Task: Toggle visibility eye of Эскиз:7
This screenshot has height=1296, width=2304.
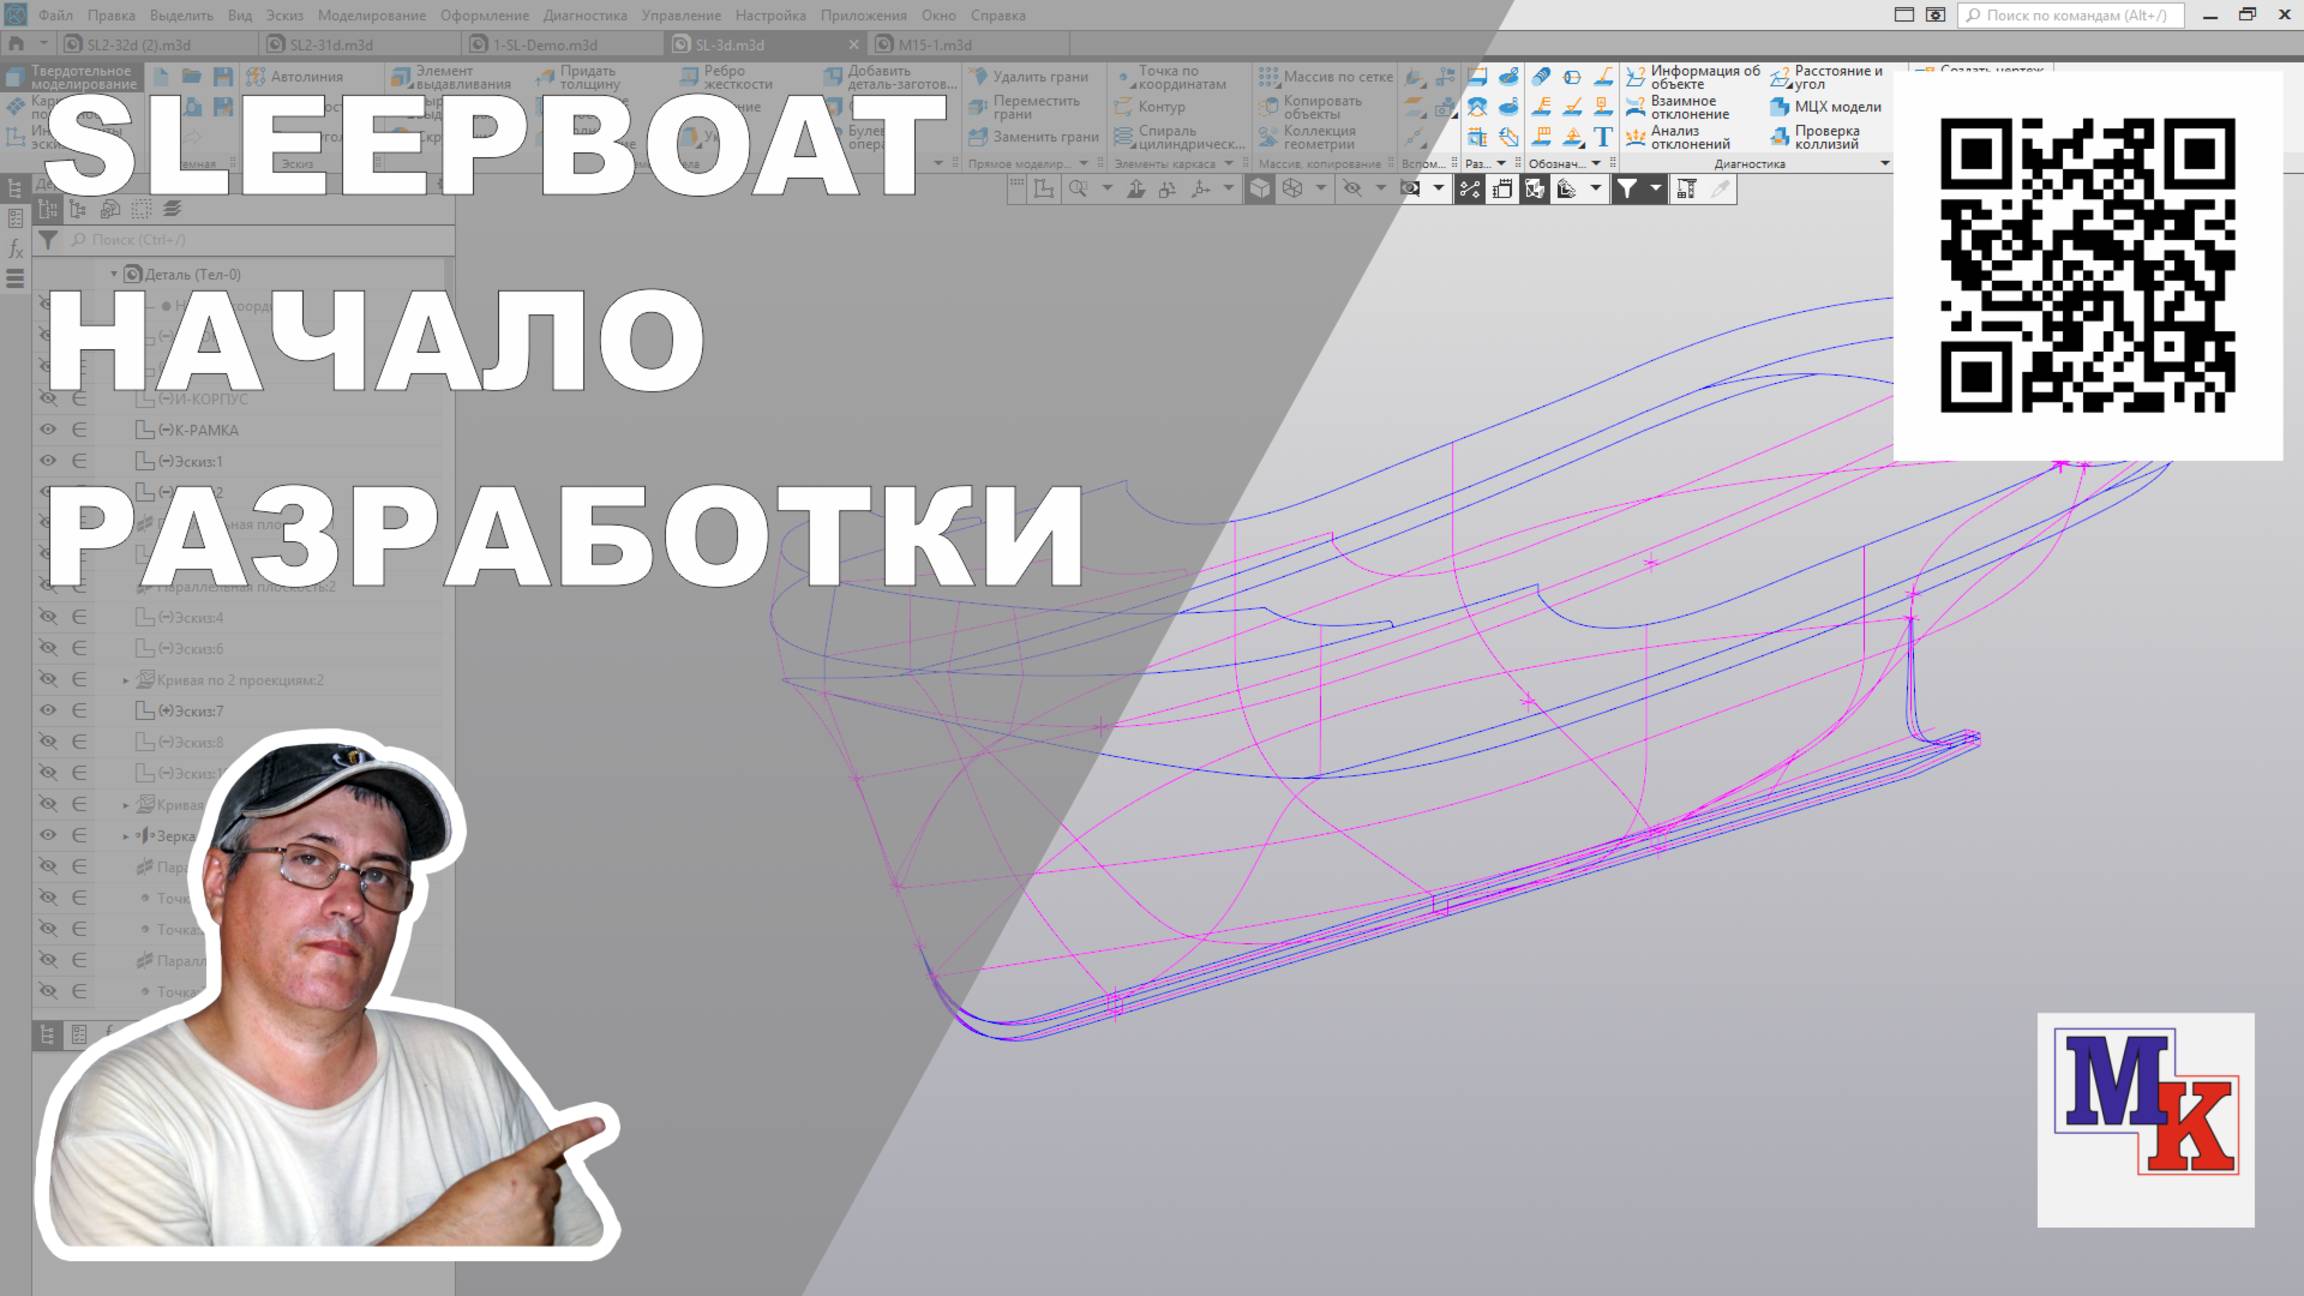Action: (x=47, y=711)
